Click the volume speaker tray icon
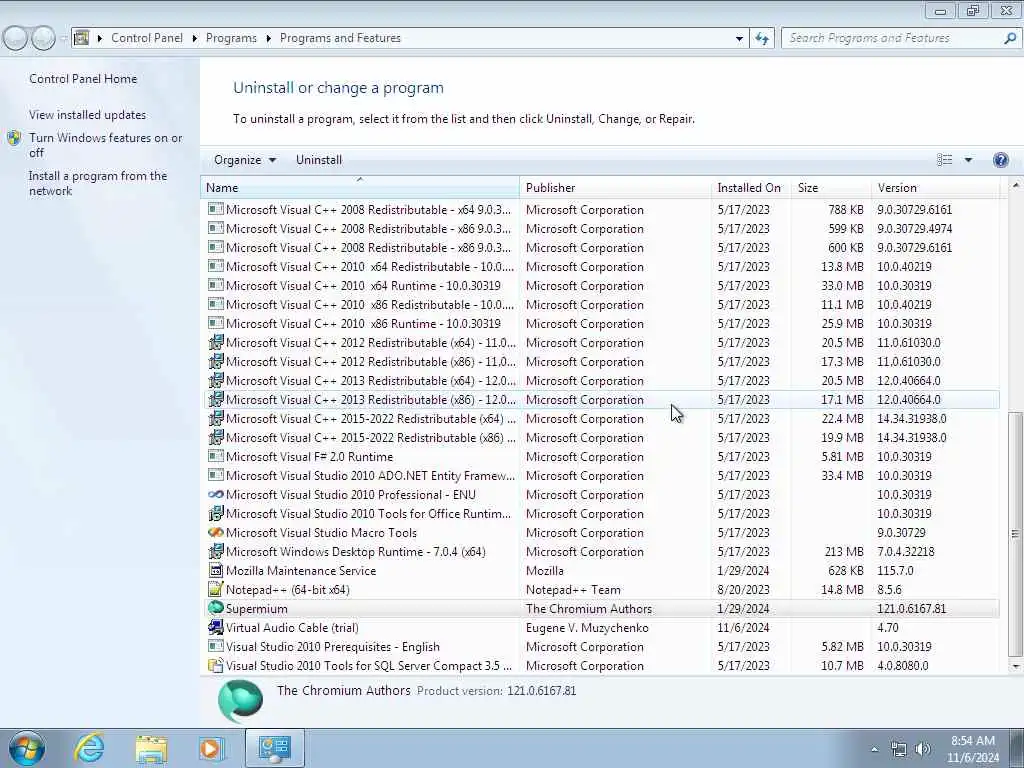 [923, 749]
